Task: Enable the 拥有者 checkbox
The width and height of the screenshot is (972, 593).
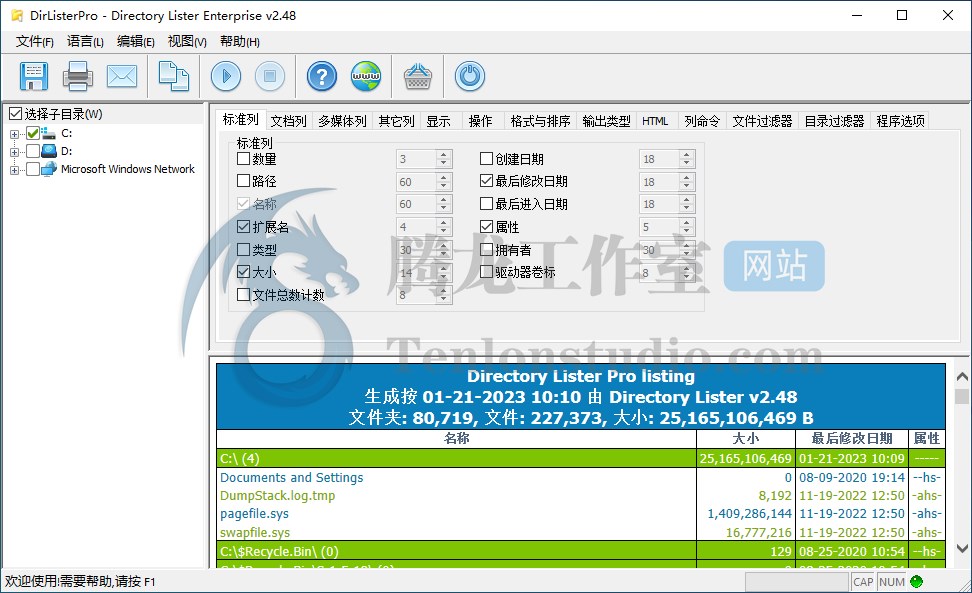Action: [x=486, y=250]
